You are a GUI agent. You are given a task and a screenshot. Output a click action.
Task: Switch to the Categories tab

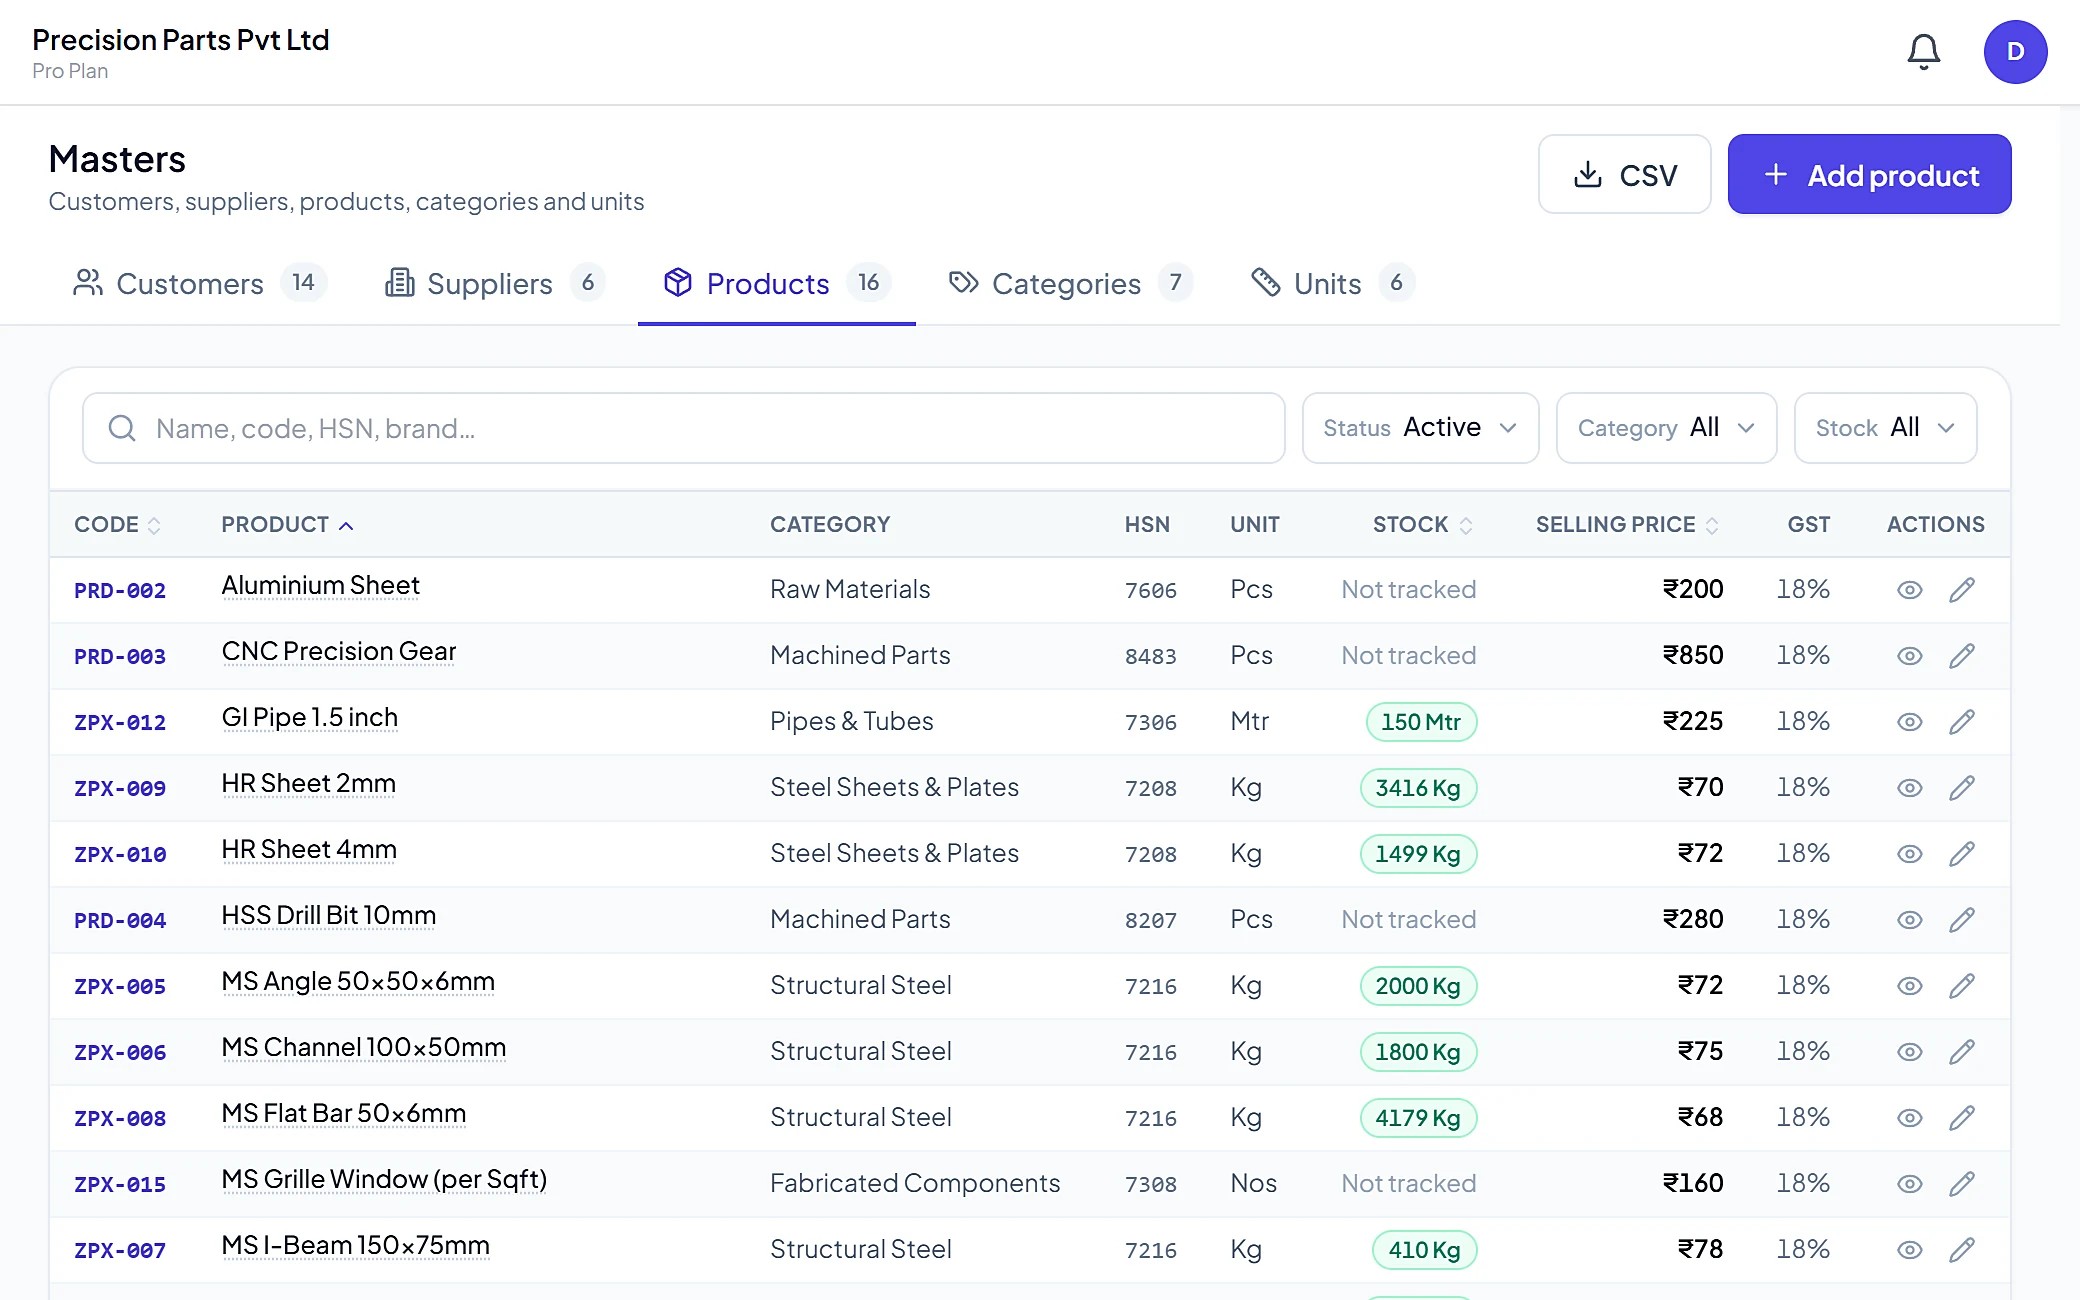point(1070,283)
